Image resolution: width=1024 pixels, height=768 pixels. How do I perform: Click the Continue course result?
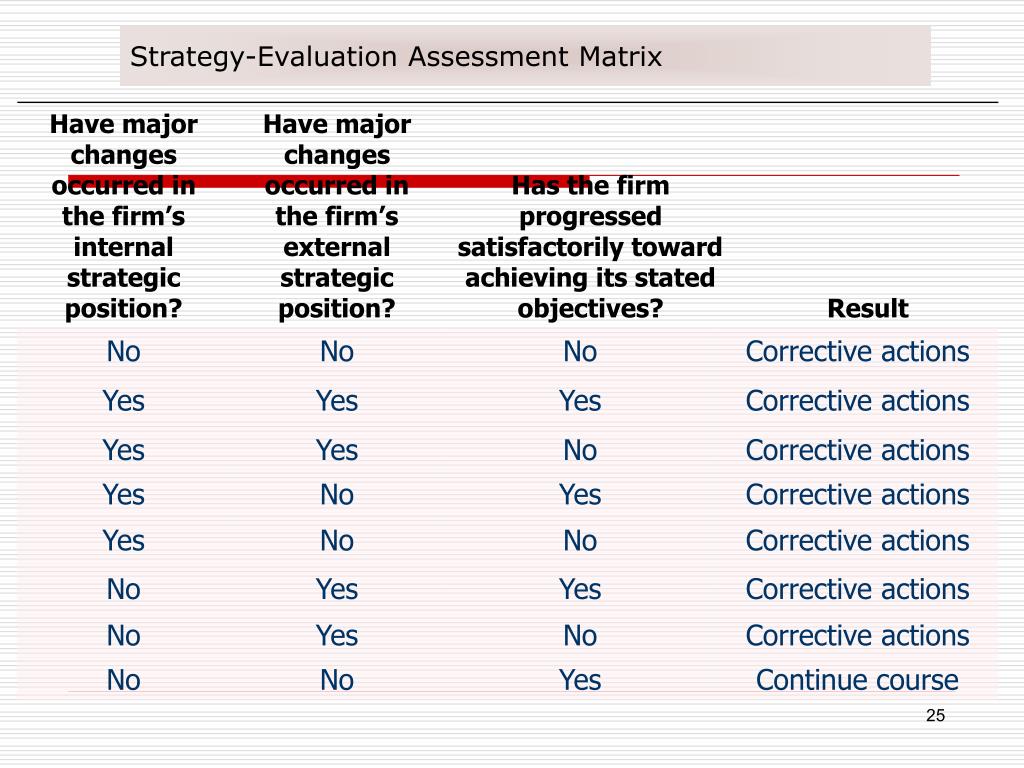click(857, 680)
